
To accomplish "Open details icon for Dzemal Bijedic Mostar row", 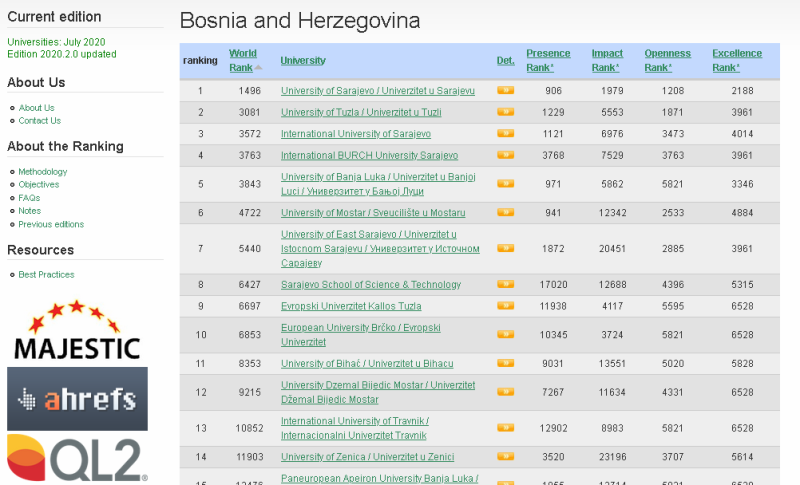I will point(505,392).
